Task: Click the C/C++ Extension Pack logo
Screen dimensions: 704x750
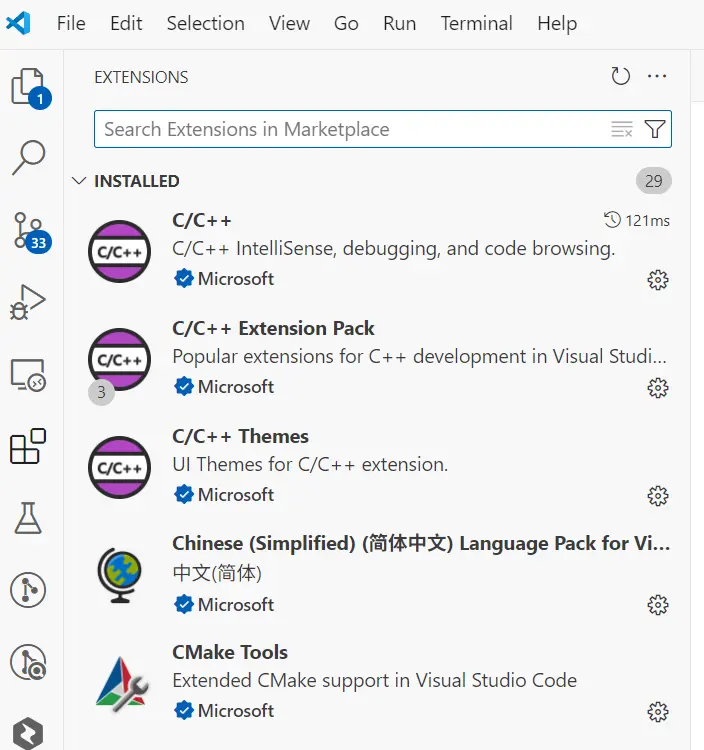Action: pos(120,360)
